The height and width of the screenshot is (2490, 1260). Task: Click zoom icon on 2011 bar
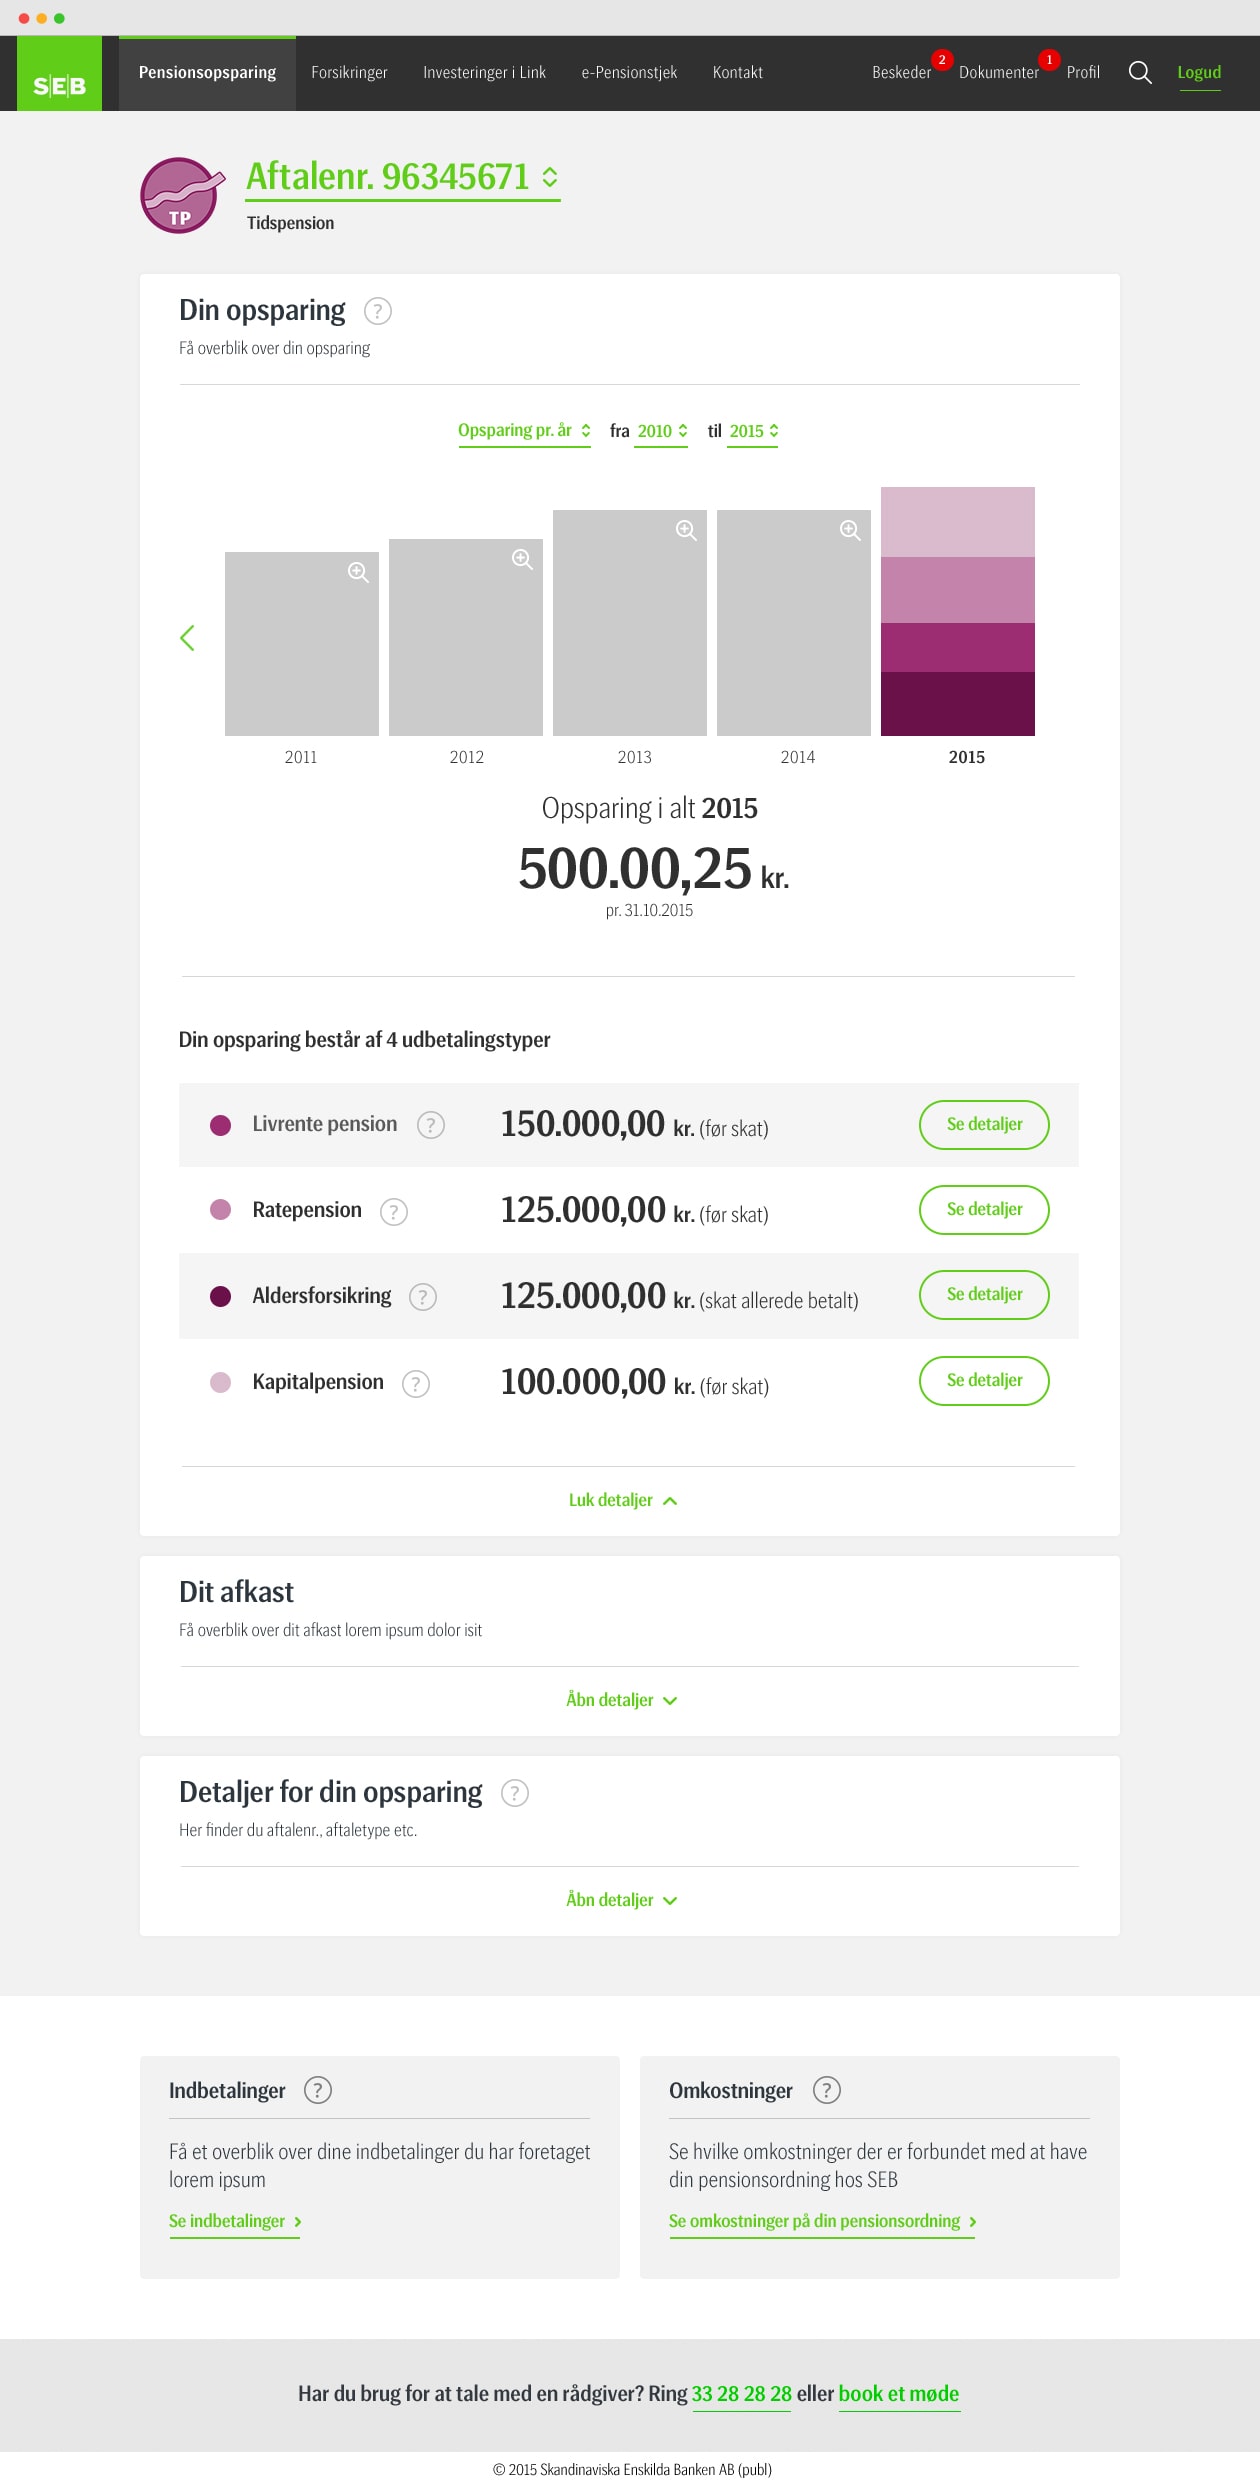358,572
